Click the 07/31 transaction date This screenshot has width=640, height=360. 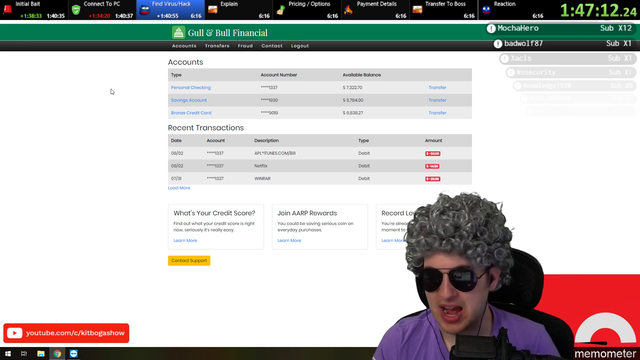coord(176,179)
